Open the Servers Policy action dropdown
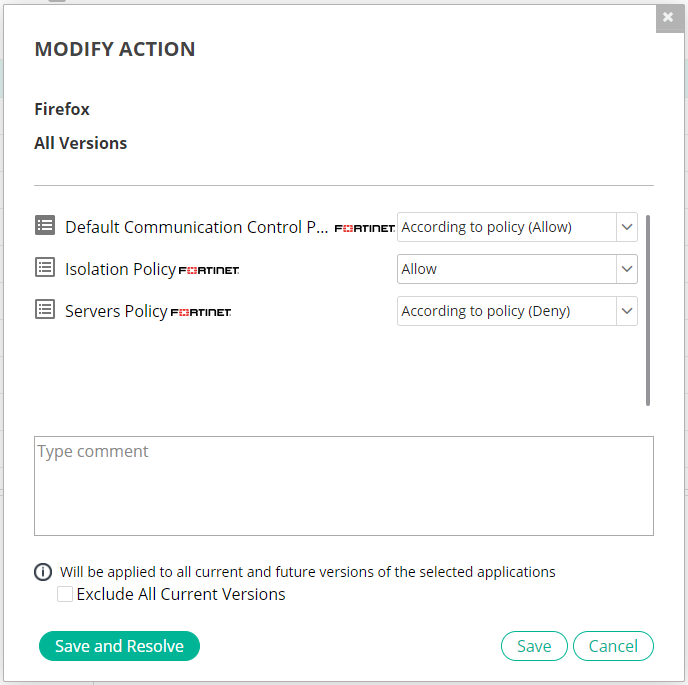The image size is (688, 685). click(x=517, y=311)
